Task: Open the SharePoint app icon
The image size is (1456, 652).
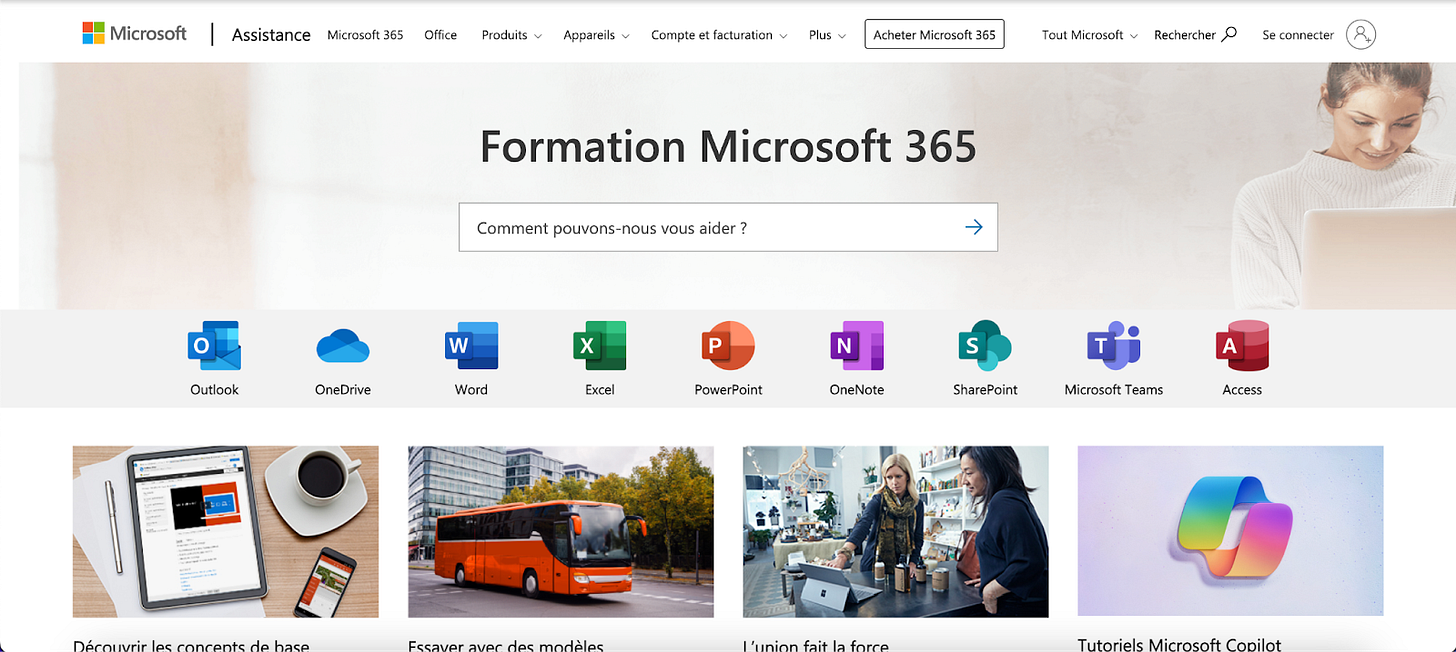Action: point(985,346)
